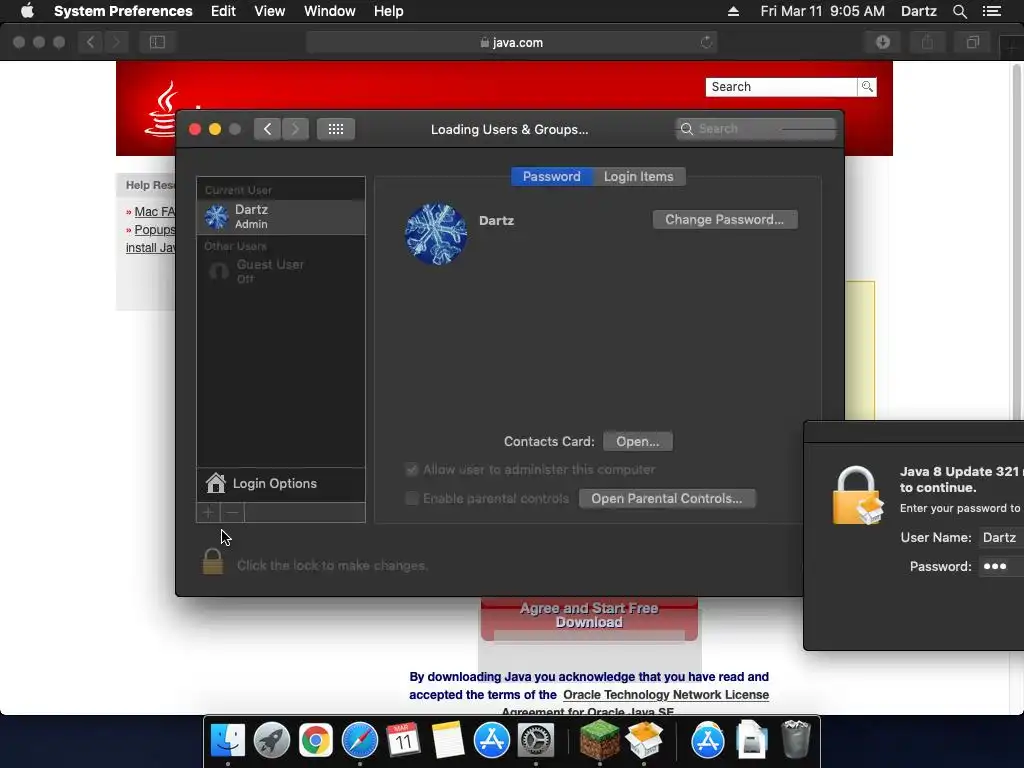The width and height of the screenshot is (1024, 768).
Task: Open System Preferences gear in the Dock
Action: 536,741
